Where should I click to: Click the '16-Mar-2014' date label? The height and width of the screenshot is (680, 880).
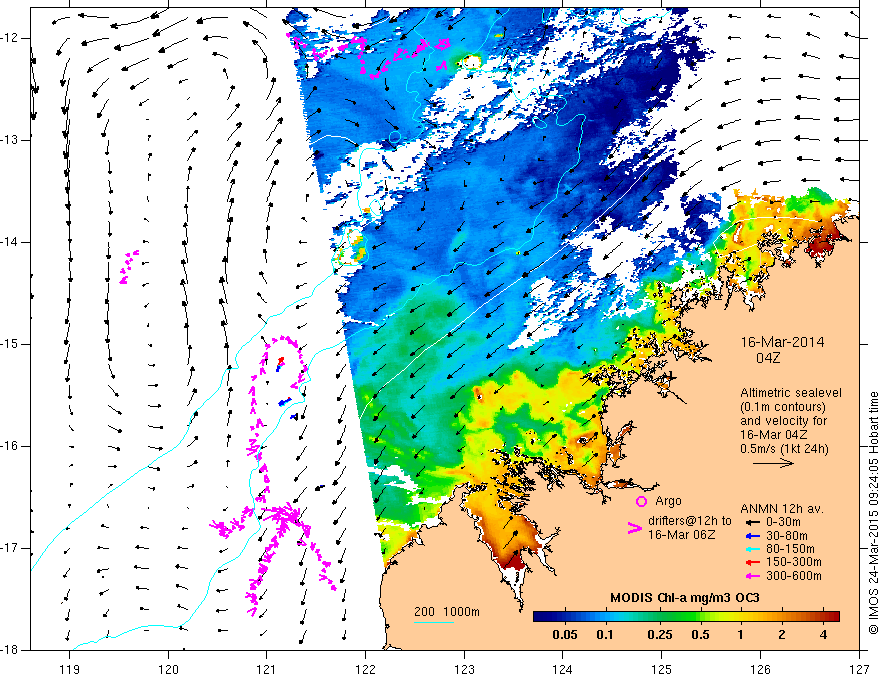coord(782,342)
